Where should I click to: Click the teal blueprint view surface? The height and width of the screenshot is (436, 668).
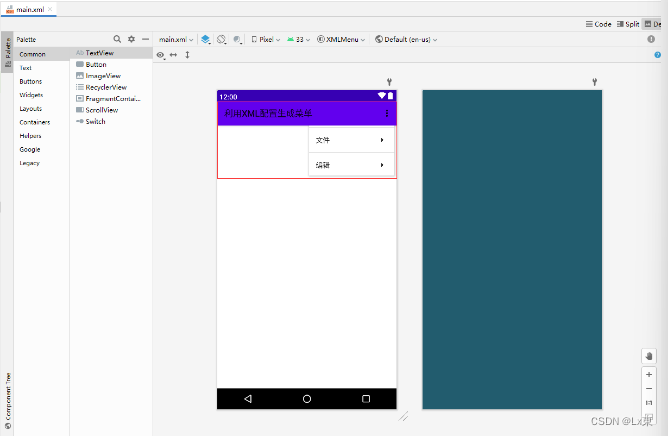tap(512, 249)
